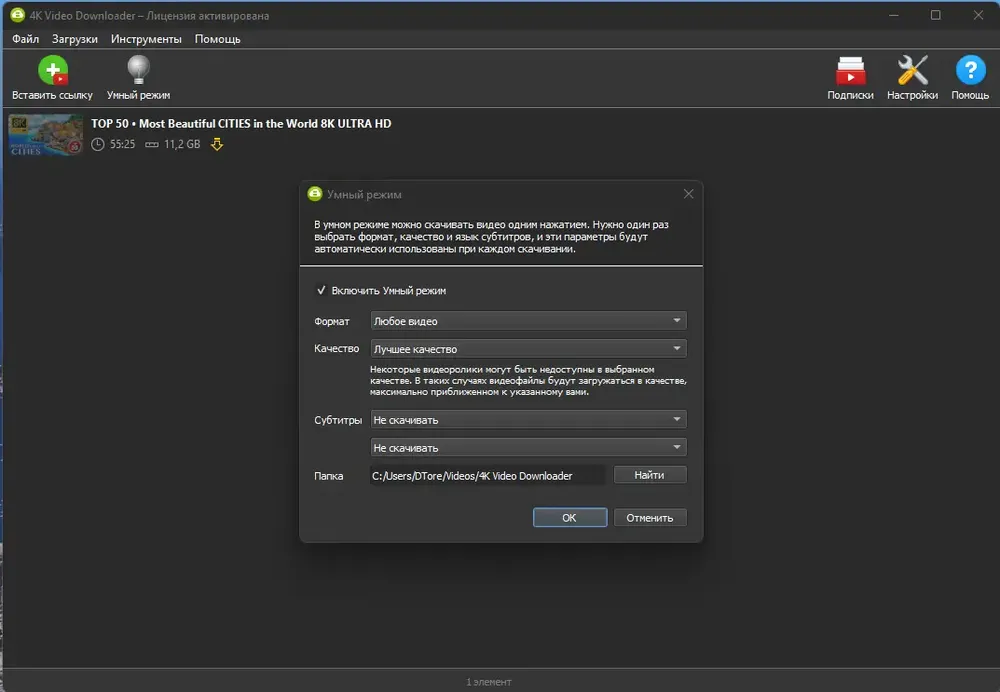Open the Файл menu
This screenshot has width=1000, height=692.
click(26, 39)
